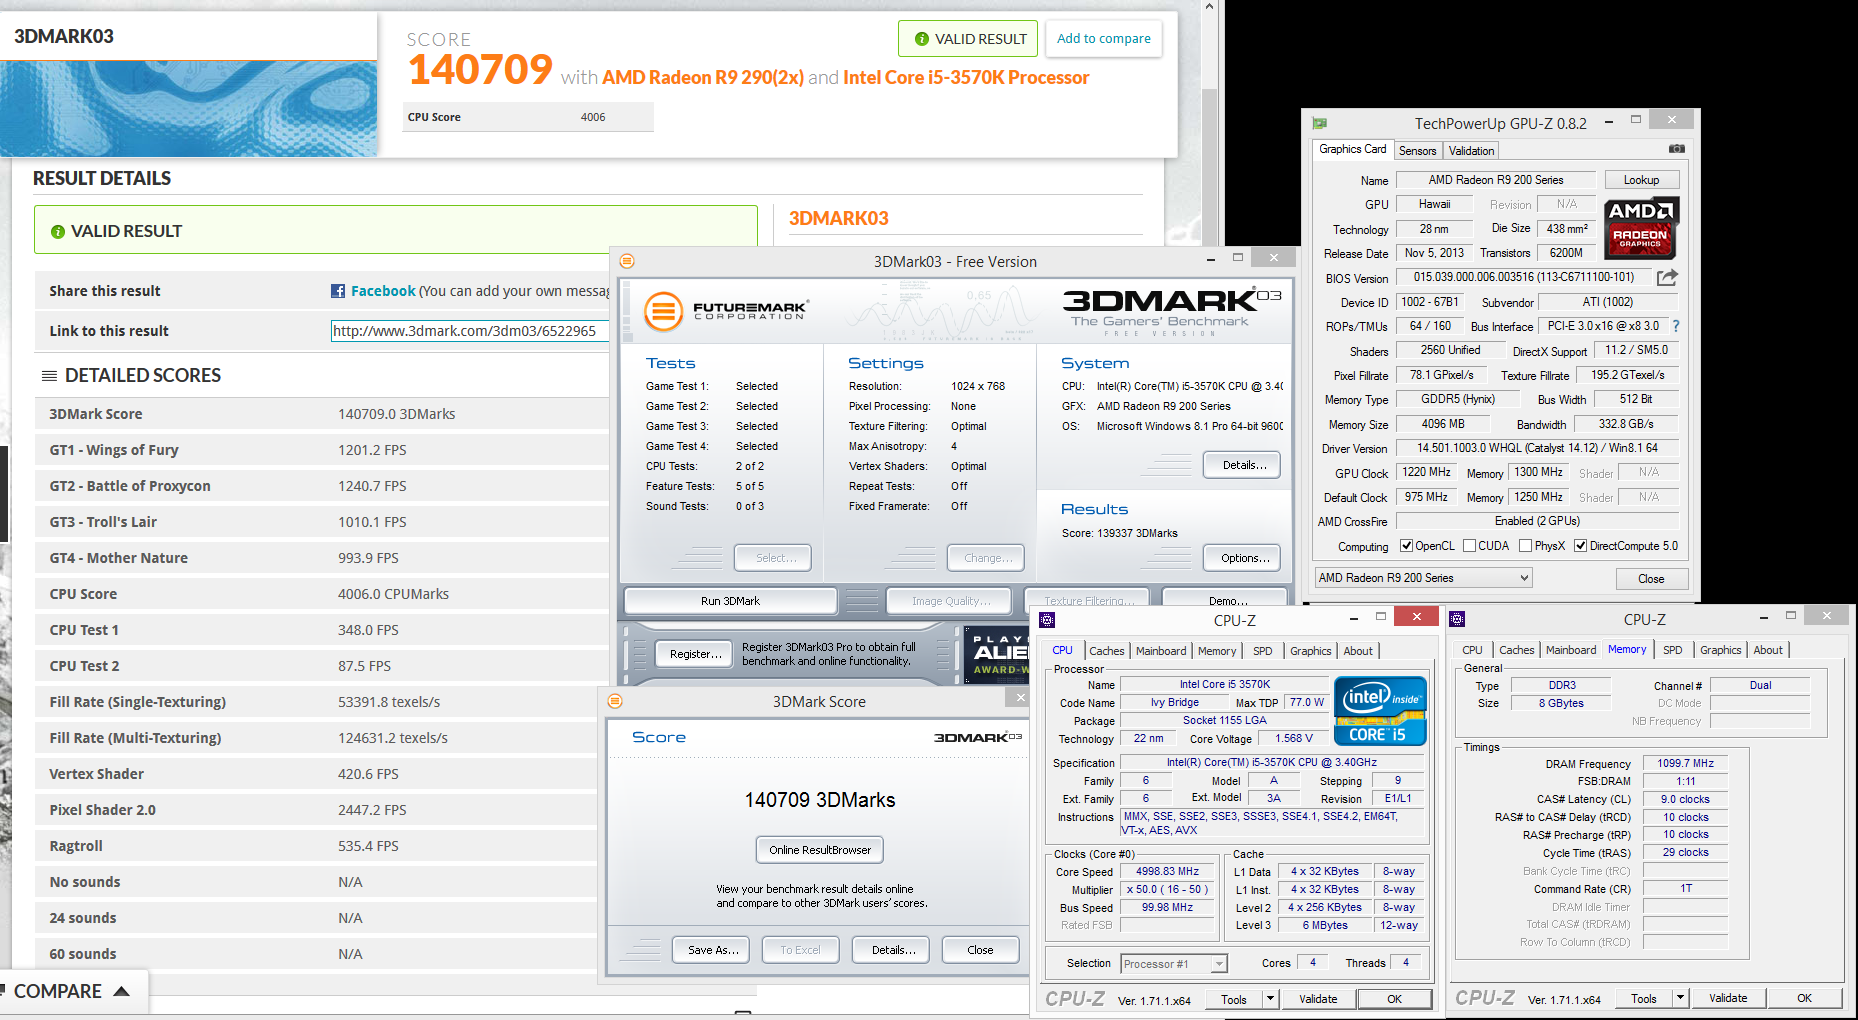Click the Register button in 3DMark03

[x=694, y=654]
